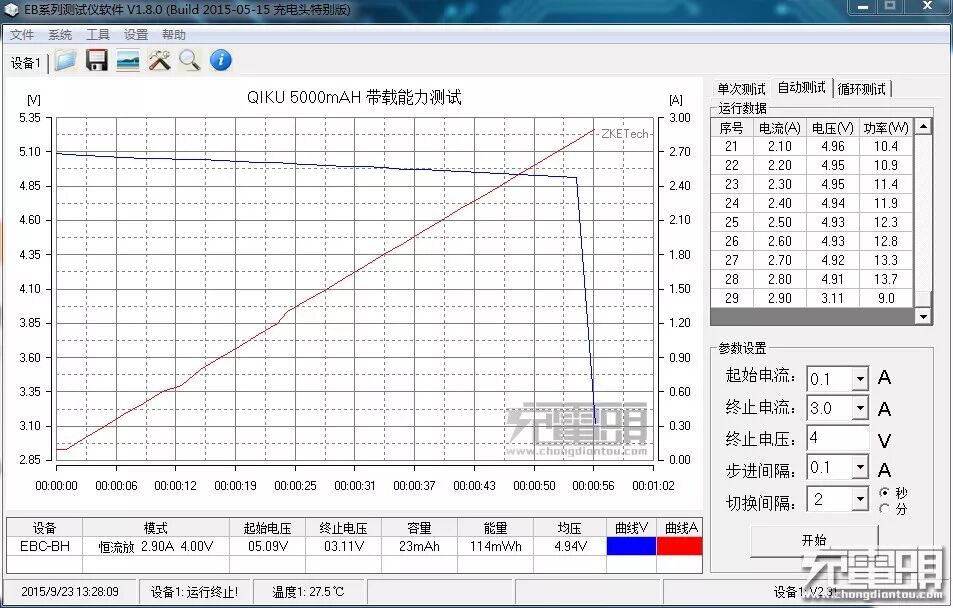Open the blue info icon

(221, 60)
